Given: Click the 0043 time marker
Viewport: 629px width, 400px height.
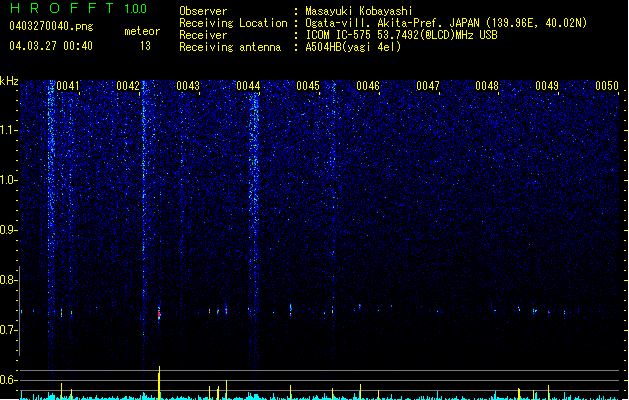Looking at the screenshot, I should pos(188,86).
